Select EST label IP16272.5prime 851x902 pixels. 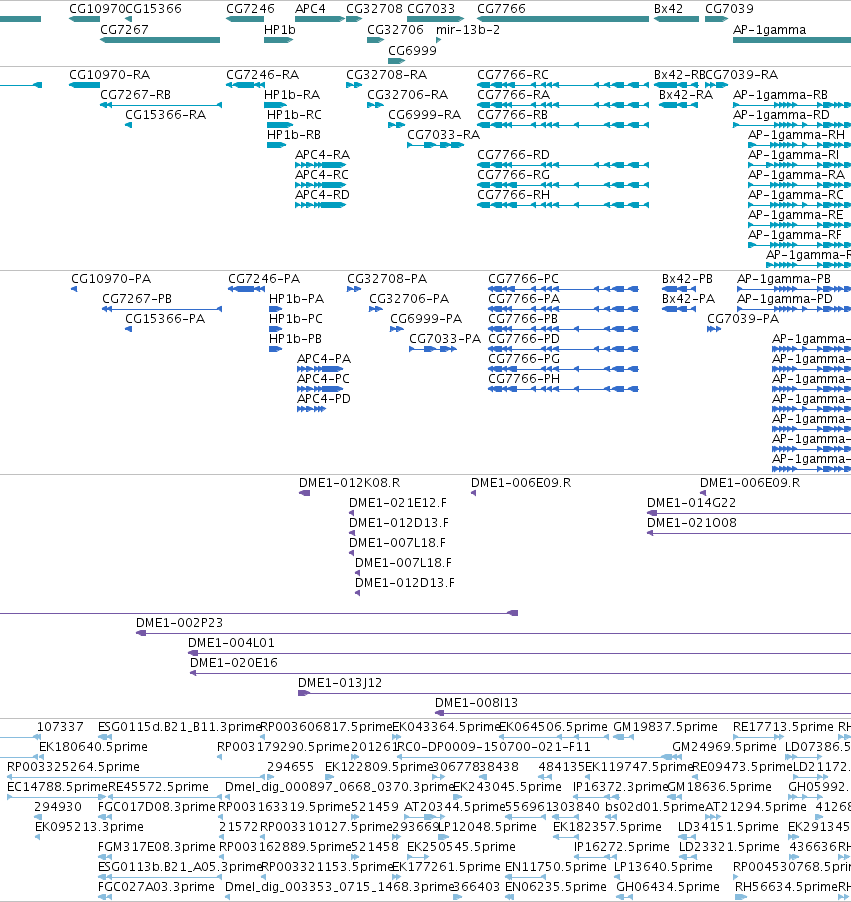tap(621, 847)
